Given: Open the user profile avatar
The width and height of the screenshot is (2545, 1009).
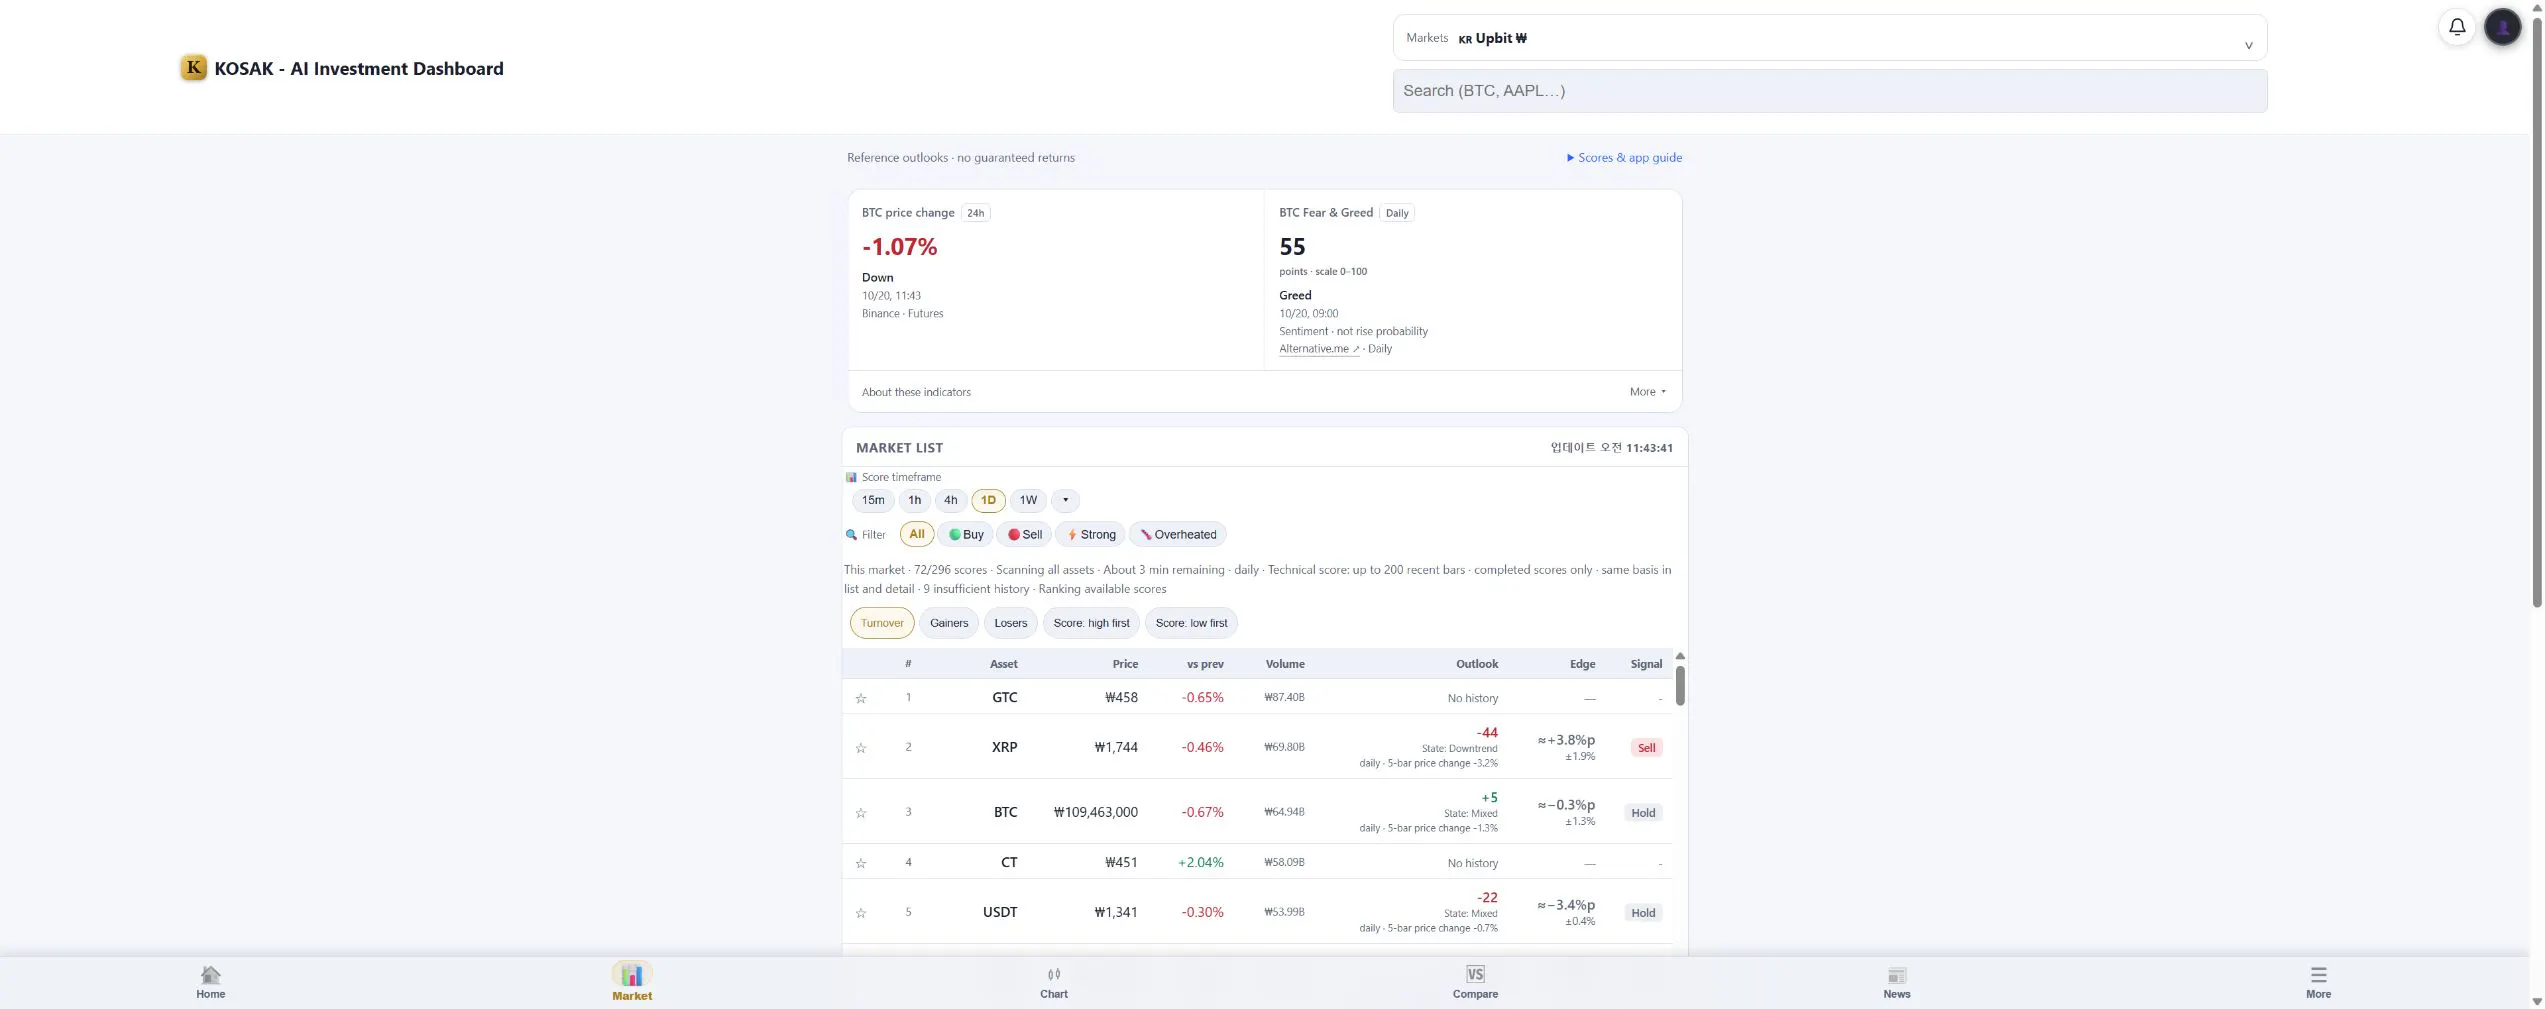Looking at the screenshot, I should 2503,27.
